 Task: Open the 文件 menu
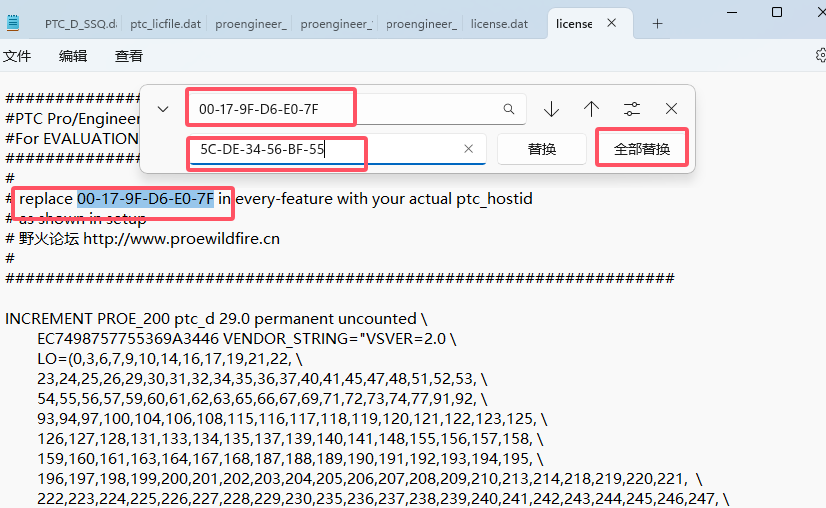click(x=17, y=56)
